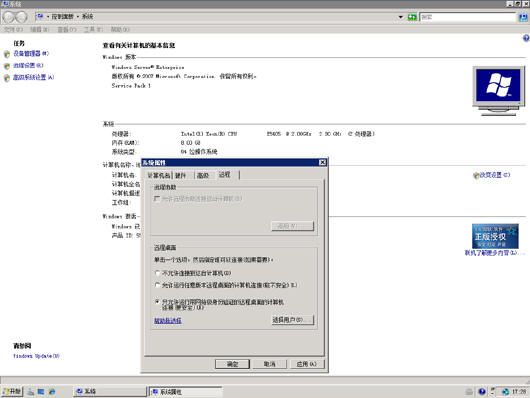Screen dimensions: 530x398
Task: Switch to 计算机名 tab in dialog
Action: click(159, 175)
